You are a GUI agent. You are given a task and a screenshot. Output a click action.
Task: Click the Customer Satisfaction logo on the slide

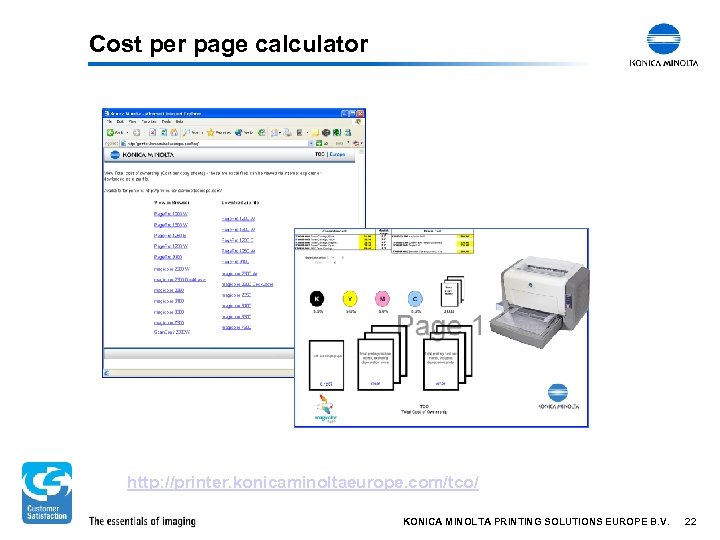point(47,492)
